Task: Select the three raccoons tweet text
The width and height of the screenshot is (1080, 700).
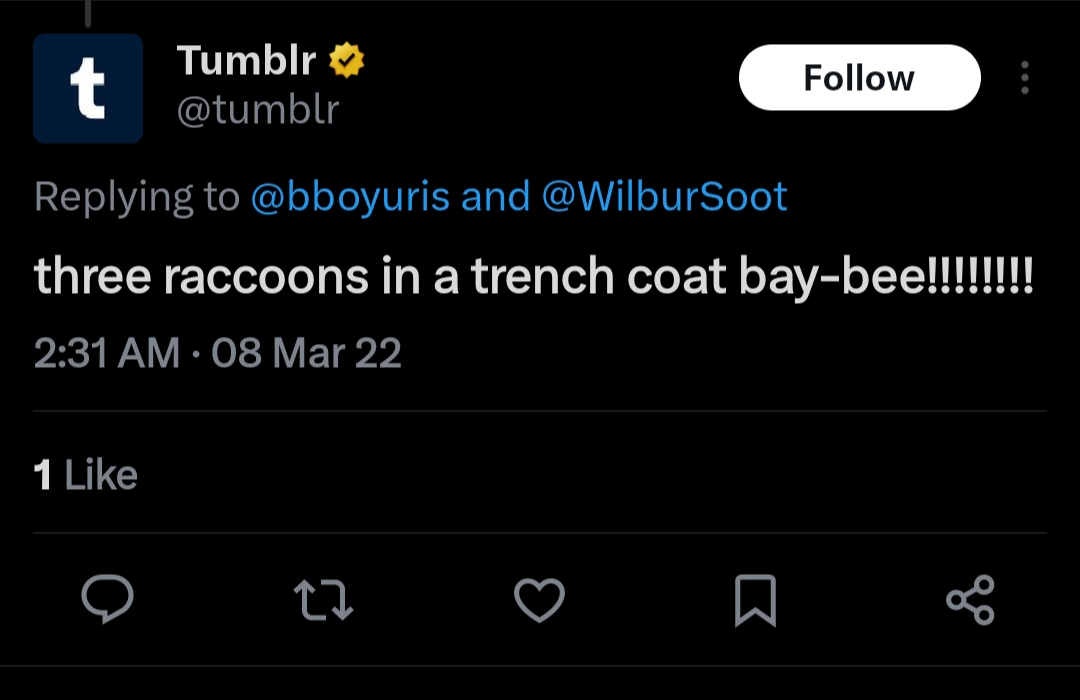Action: coord(533,276)
